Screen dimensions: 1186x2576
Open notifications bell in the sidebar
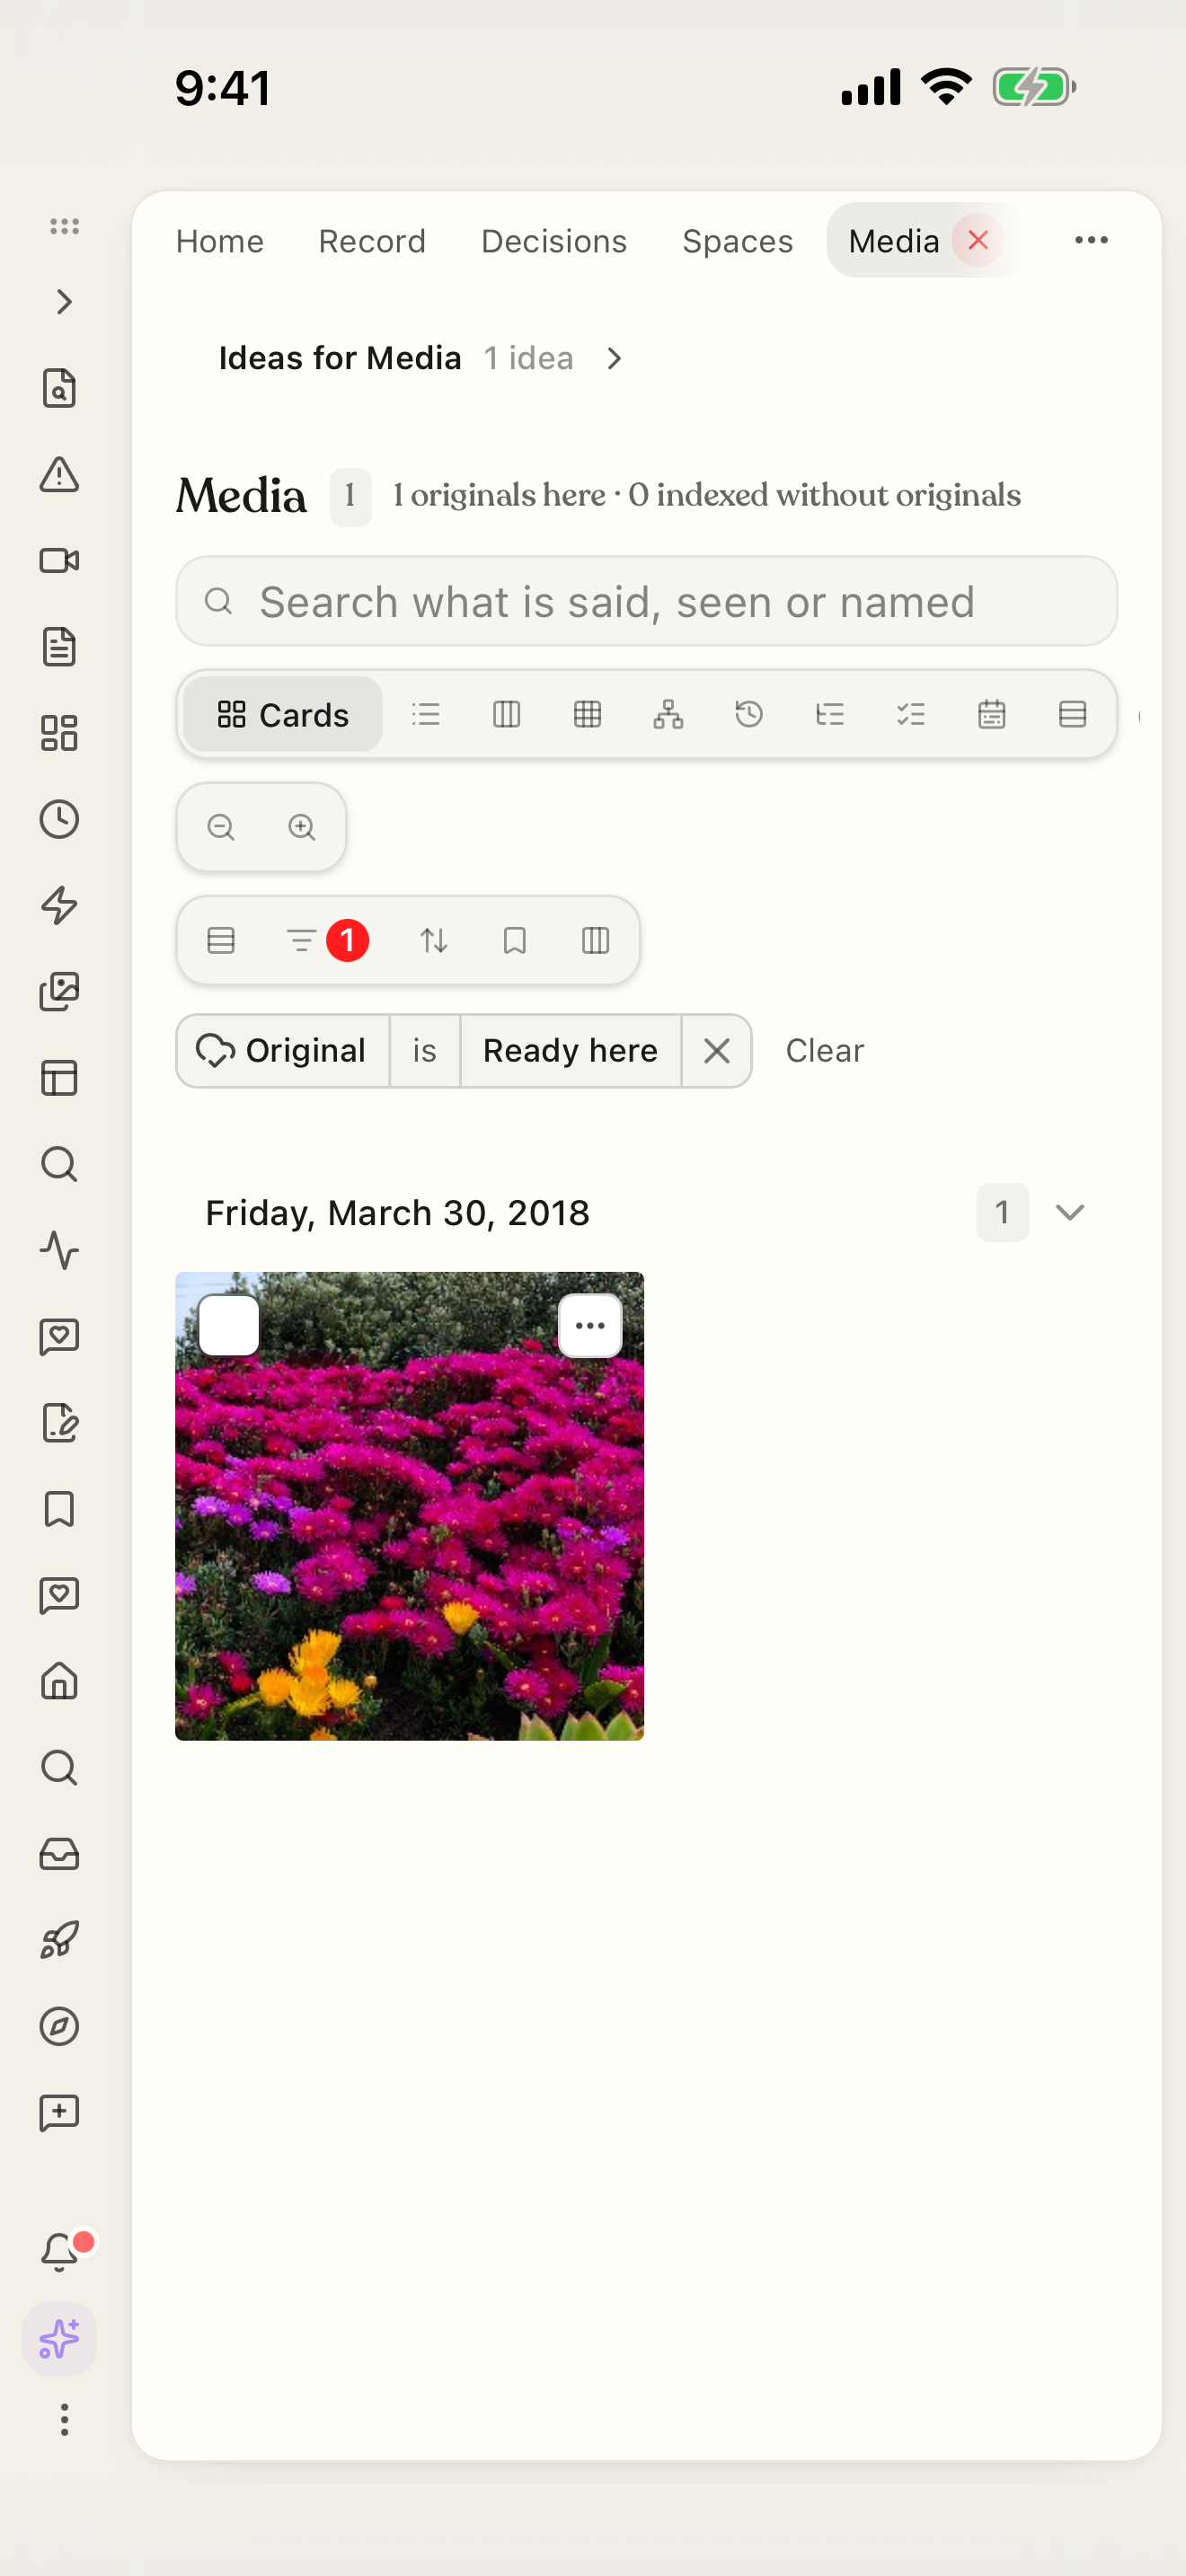point(60,2252)
